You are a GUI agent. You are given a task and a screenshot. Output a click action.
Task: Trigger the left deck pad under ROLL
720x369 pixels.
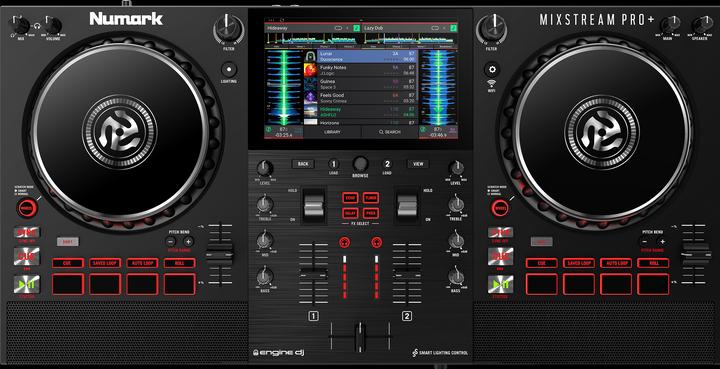179,284
